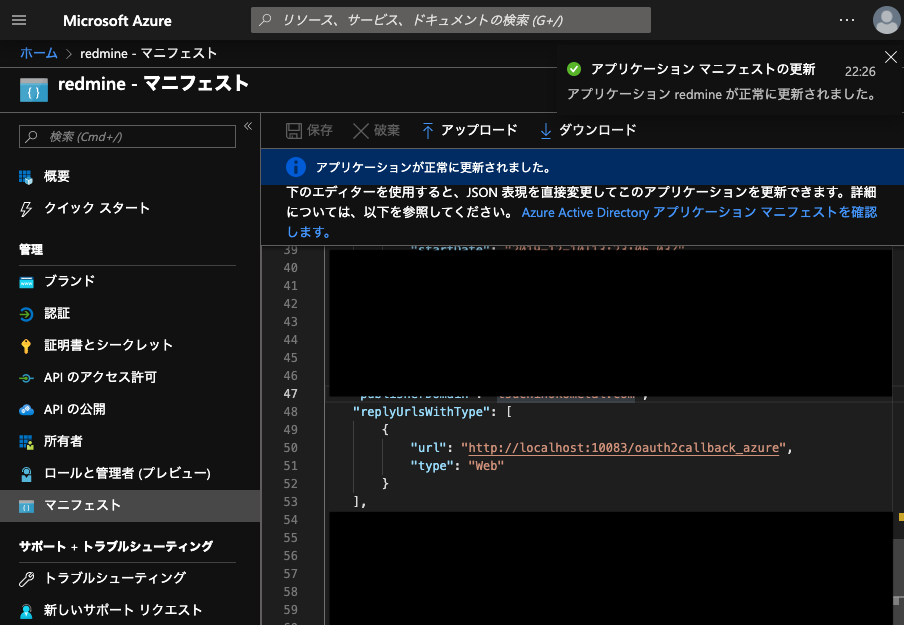Click the "type": "Web" line in editor
Viewport: 904px width, 625px height.
[x=457, y=466]
